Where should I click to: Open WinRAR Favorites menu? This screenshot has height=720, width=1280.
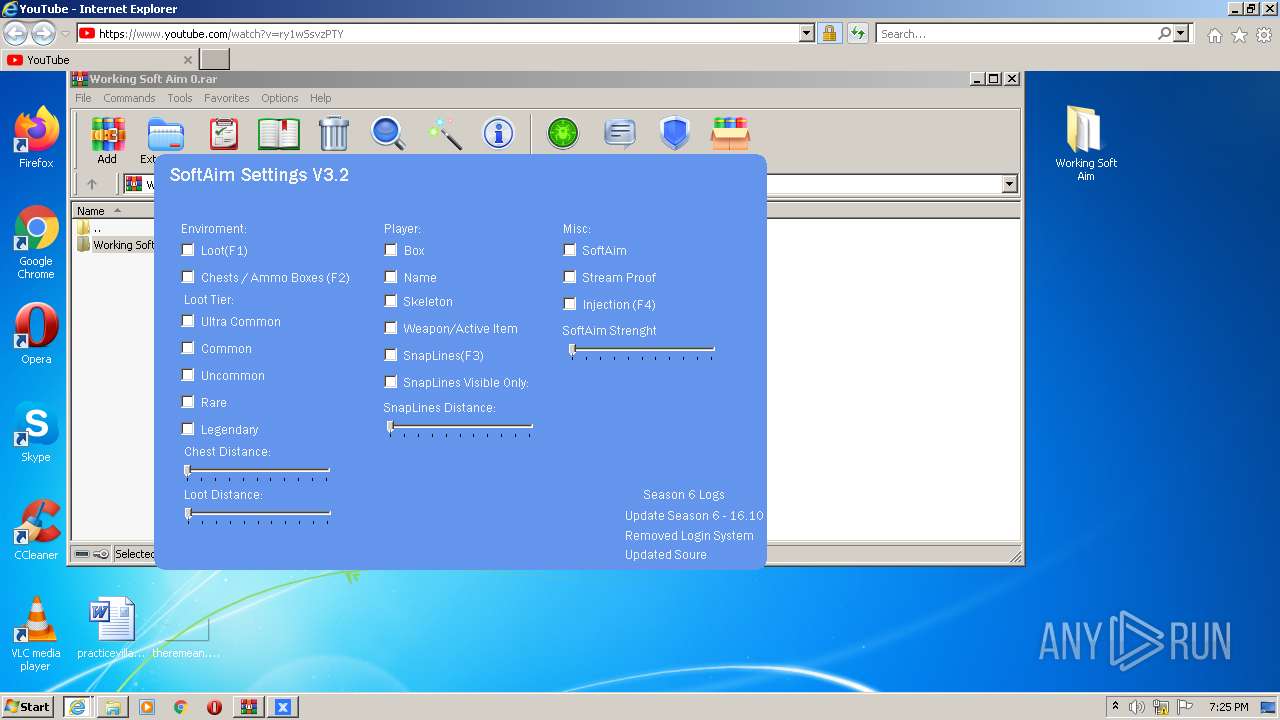227,98
